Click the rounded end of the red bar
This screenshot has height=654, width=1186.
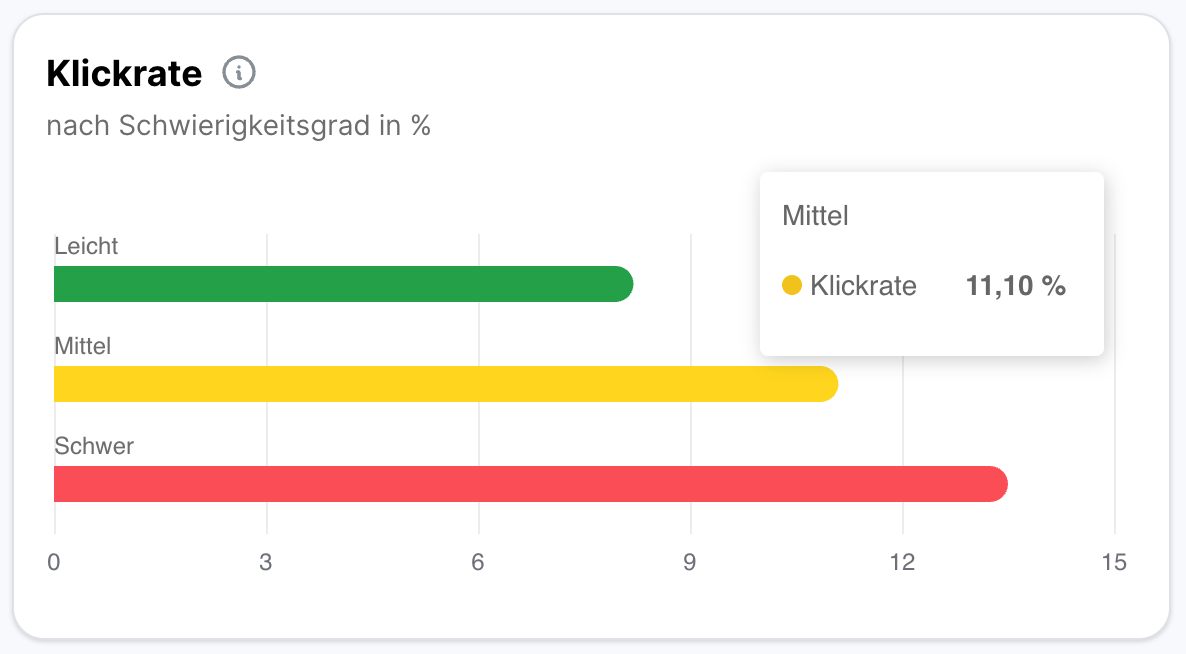point(994,484)
